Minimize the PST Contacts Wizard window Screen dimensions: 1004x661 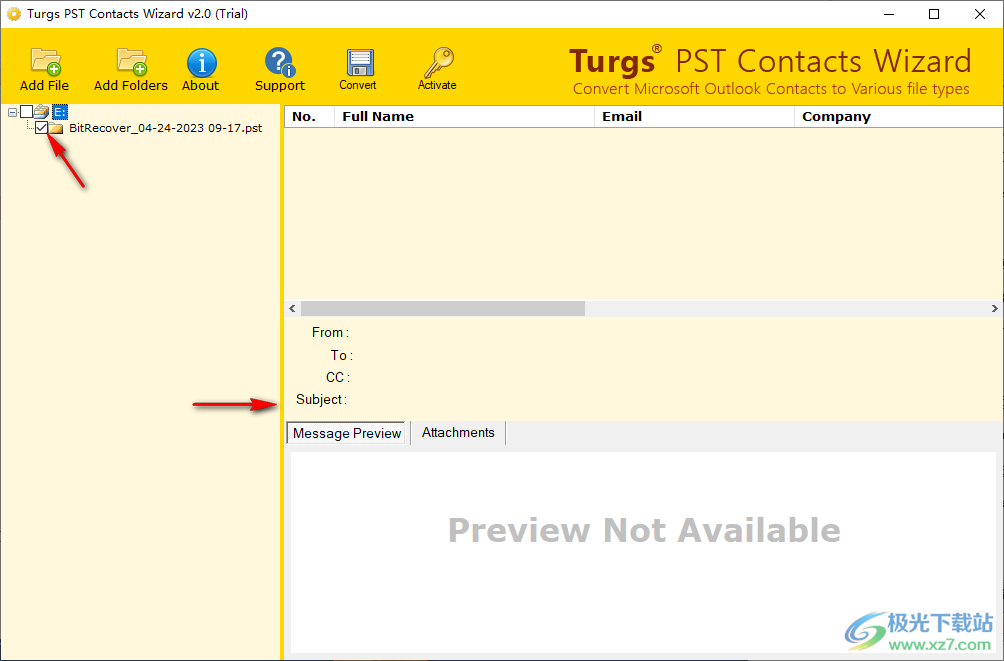click(889, 14)
